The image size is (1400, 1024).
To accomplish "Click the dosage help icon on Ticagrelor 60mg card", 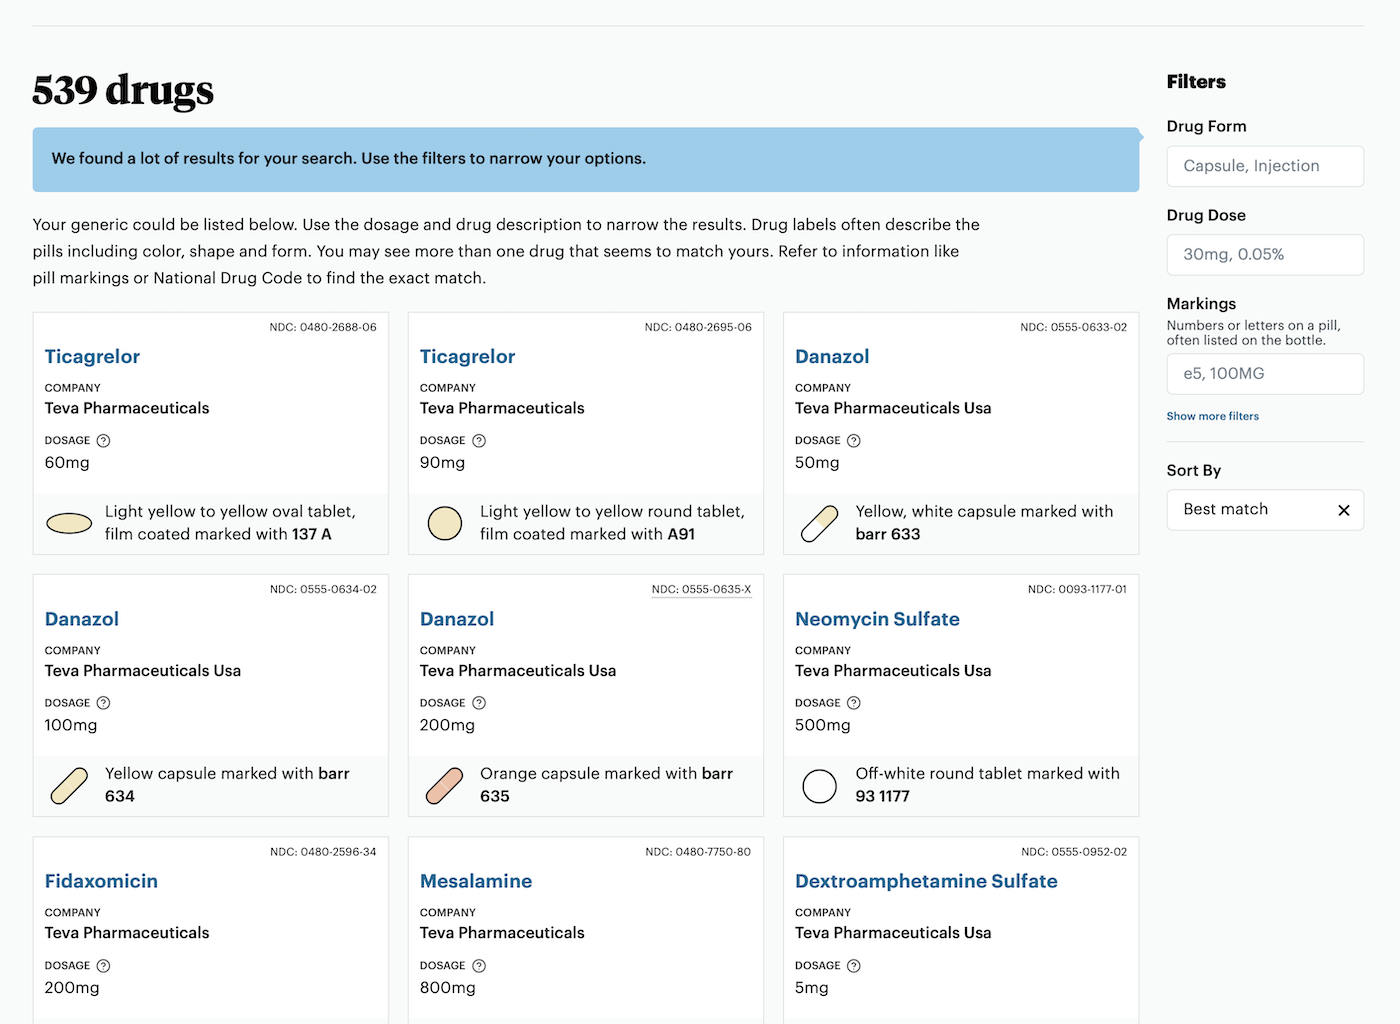I will coord(105,440).
